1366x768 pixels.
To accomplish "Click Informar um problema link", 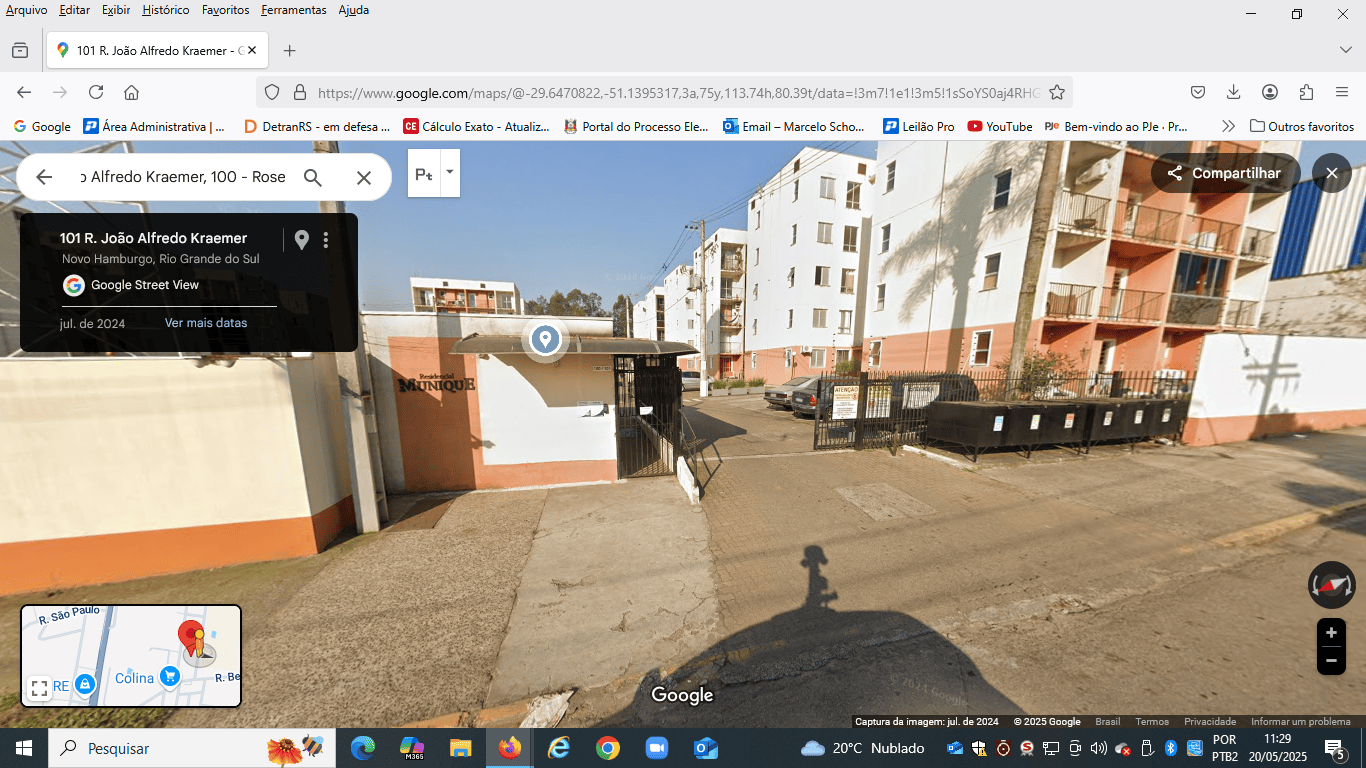I will tap(1301, 722).
